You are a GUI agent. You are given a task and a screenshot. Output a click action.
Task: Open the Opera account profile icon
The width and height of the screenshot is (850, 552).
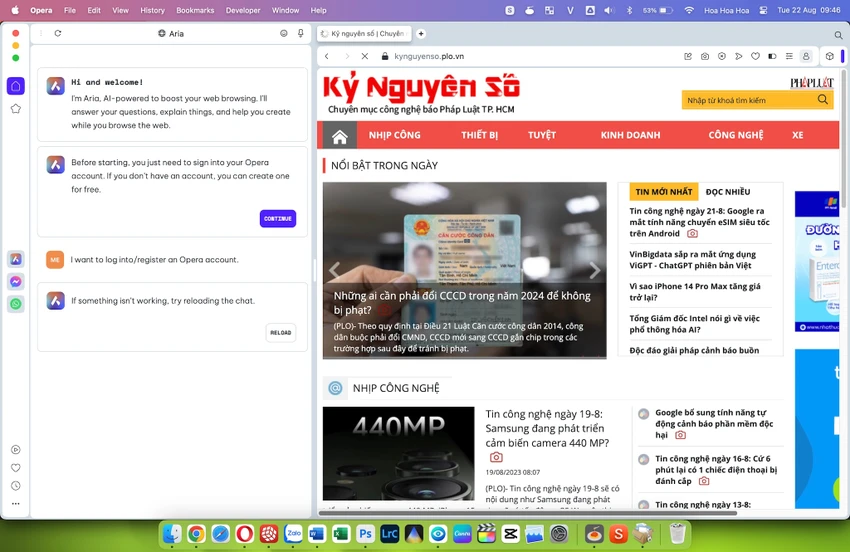pos(806,56)
